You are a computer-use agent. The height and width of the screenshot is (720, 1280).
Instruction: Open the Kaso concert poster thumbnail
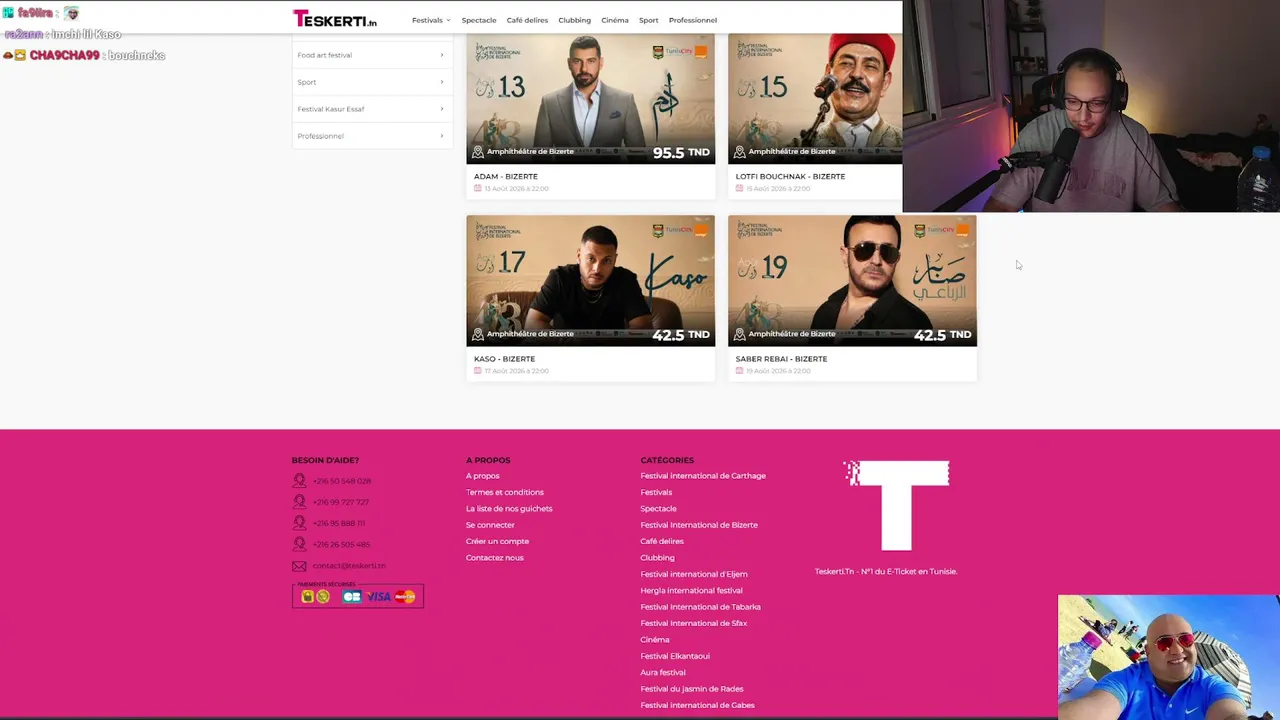coord(590,281)
